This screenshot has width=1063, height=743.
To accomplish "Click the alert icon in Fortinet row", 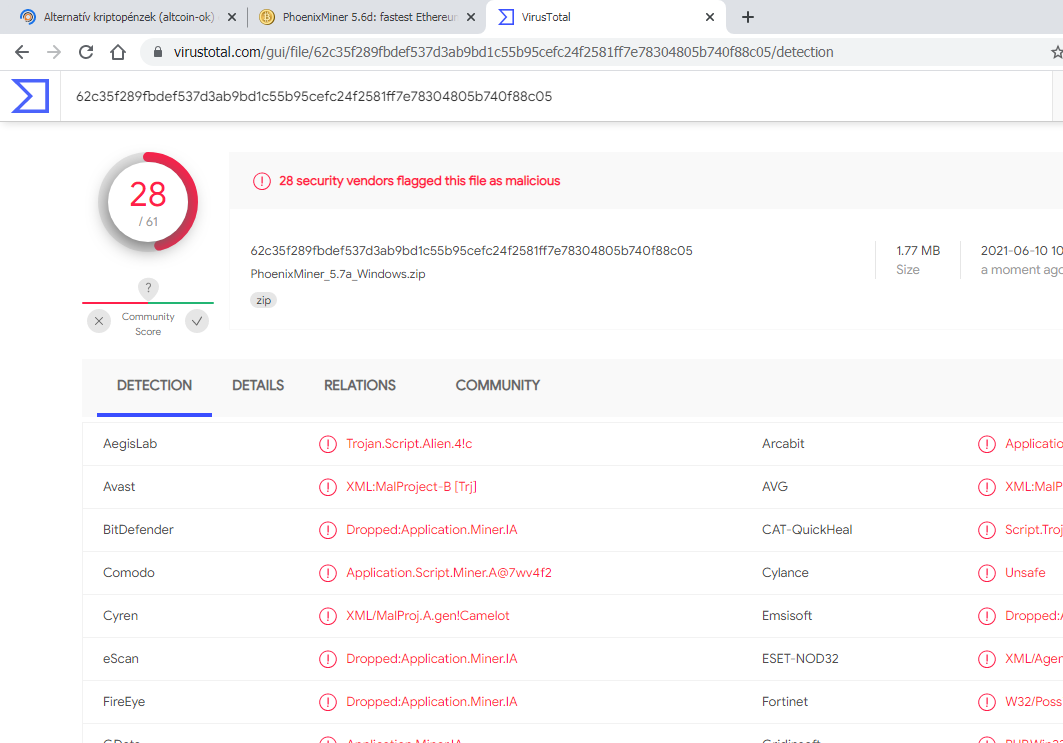I will click(986, 702).
